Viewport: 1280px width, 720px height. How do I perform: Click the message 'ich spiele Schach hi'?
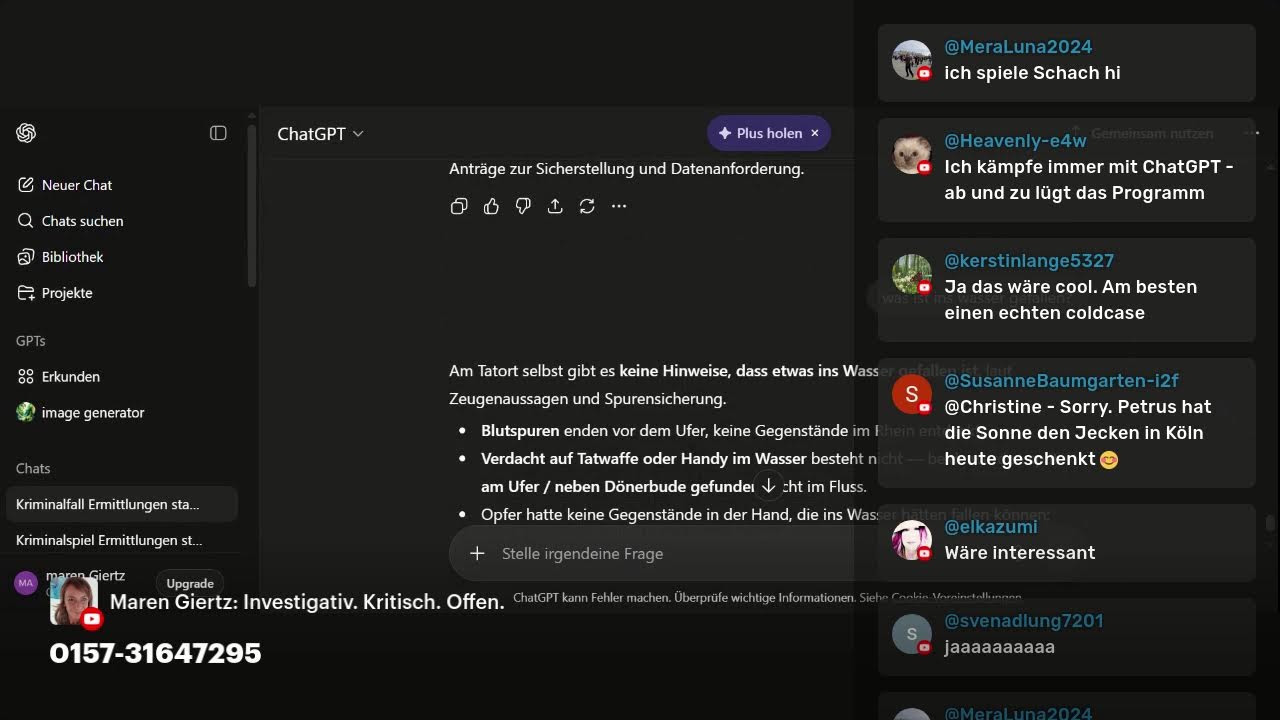1032,73
